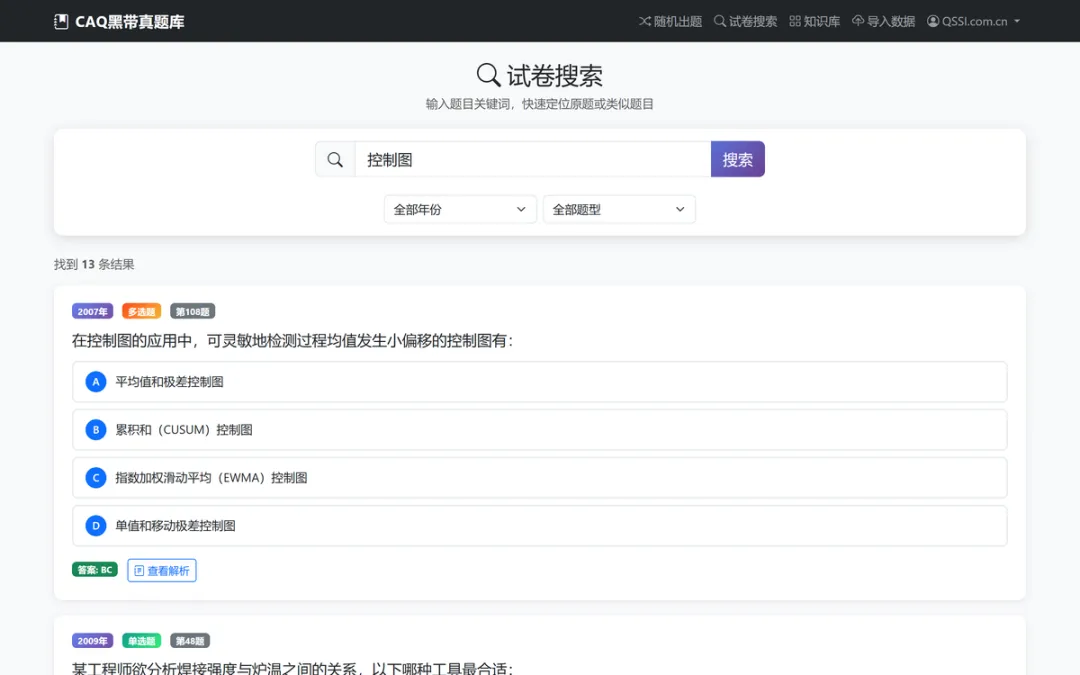Click the CAQ黑带真题库 book logo icon
The height and width of the screenshot is (675, 1080).
click(x=61, y=22)
